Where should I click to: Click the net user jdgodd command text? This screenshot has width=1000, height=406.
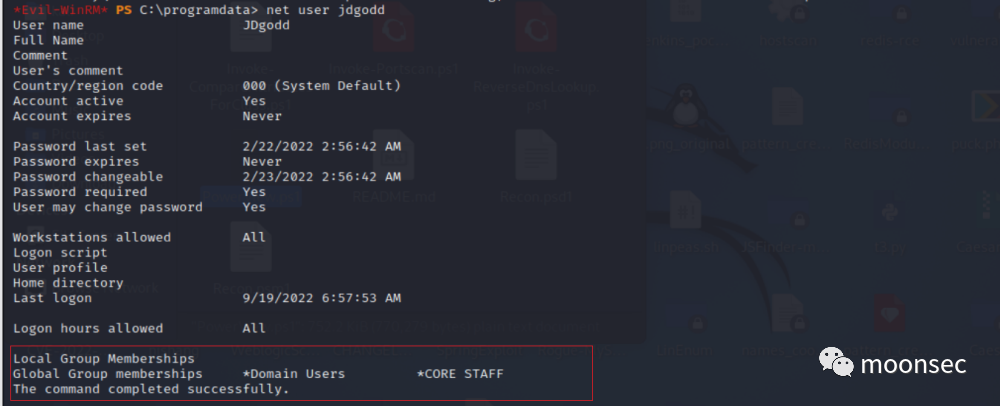pos(325,10)
